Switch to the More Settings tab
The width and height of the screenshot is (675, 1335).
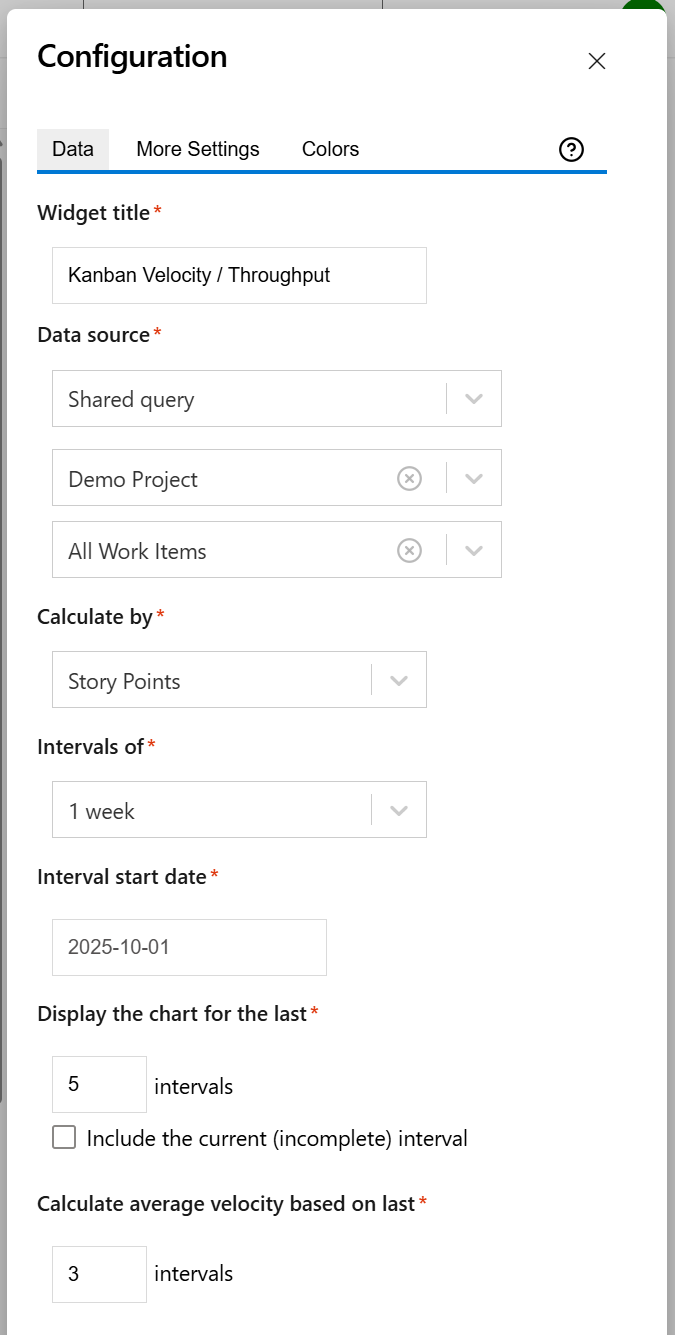click(197, 149)
